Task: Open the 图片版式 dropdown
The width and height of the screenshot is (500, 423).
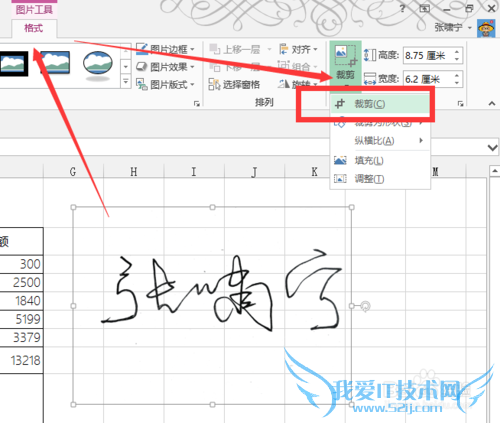Action: [166, 85]
